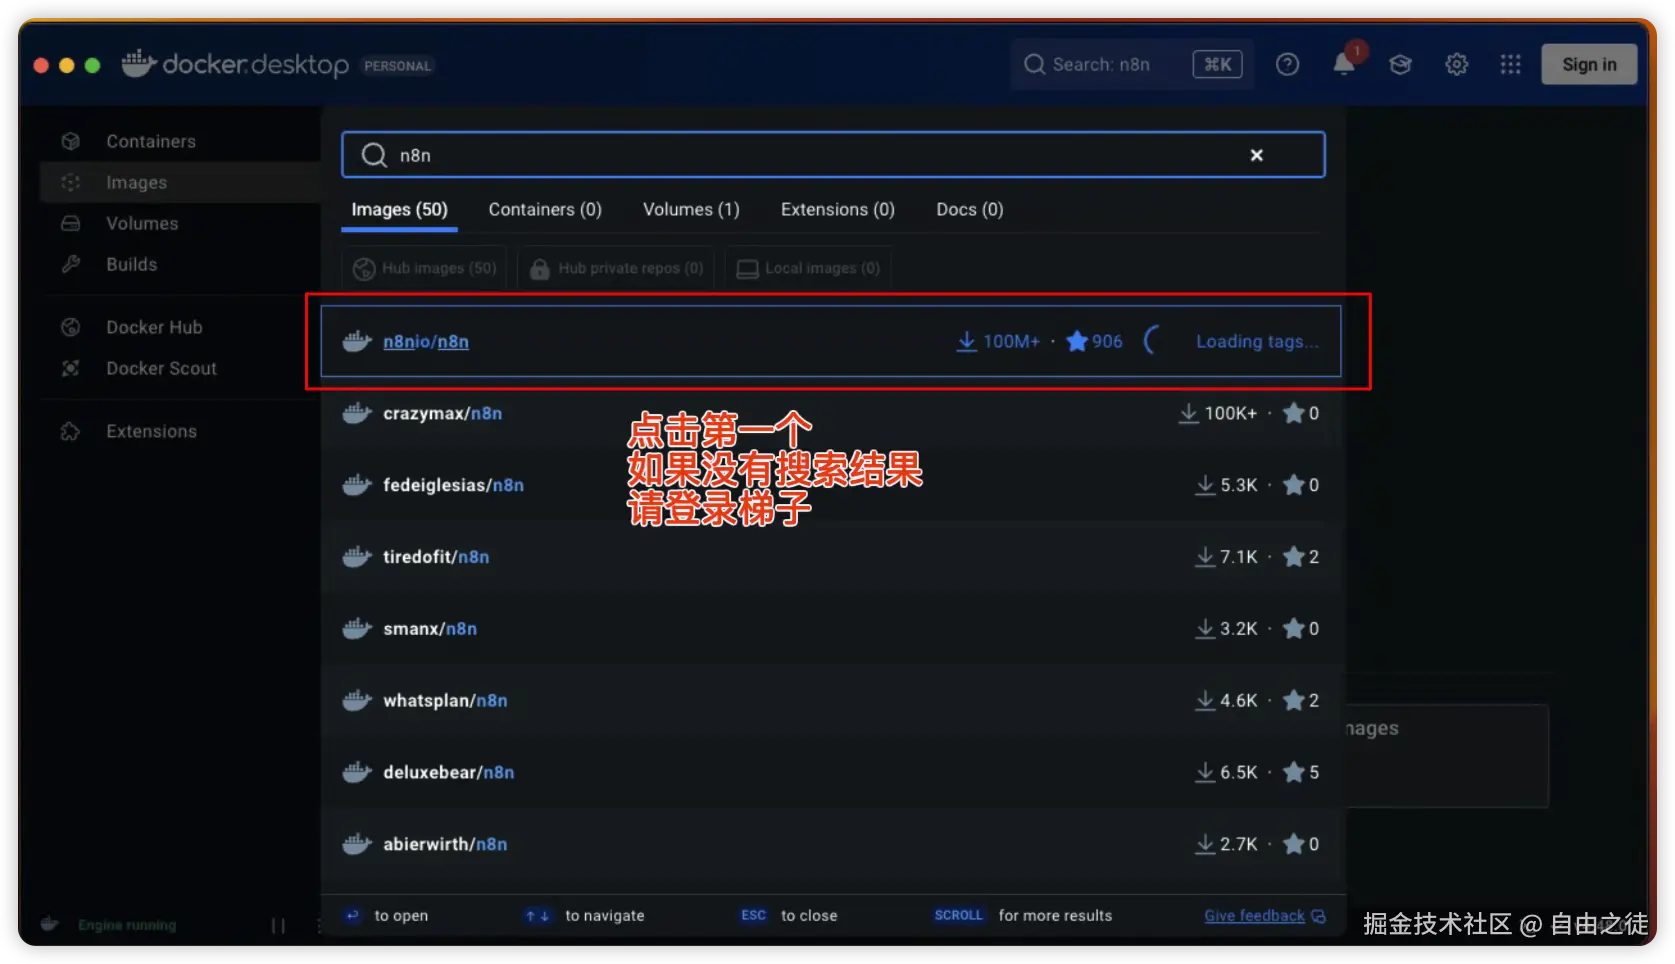Click the top bar Search: n8n field

pyautogui.click(x=1132, y=64)
